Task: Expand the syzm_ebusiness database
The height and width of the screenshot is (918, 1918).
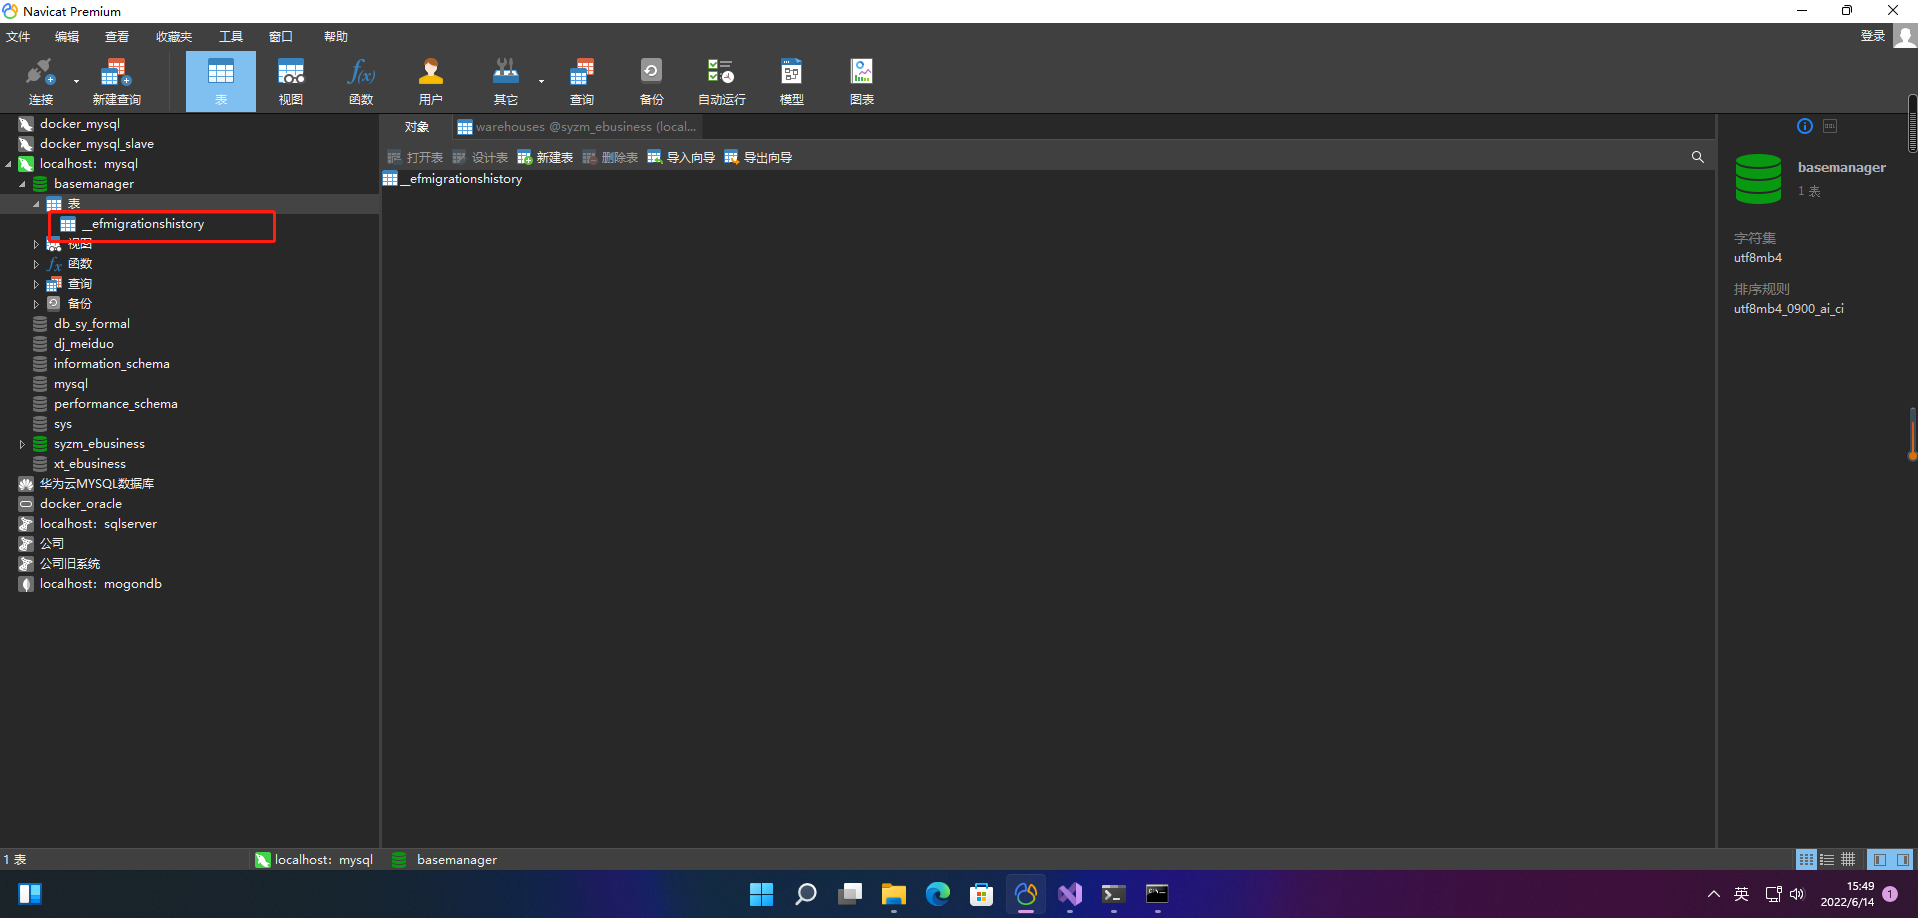Action: tap(22, 444)
